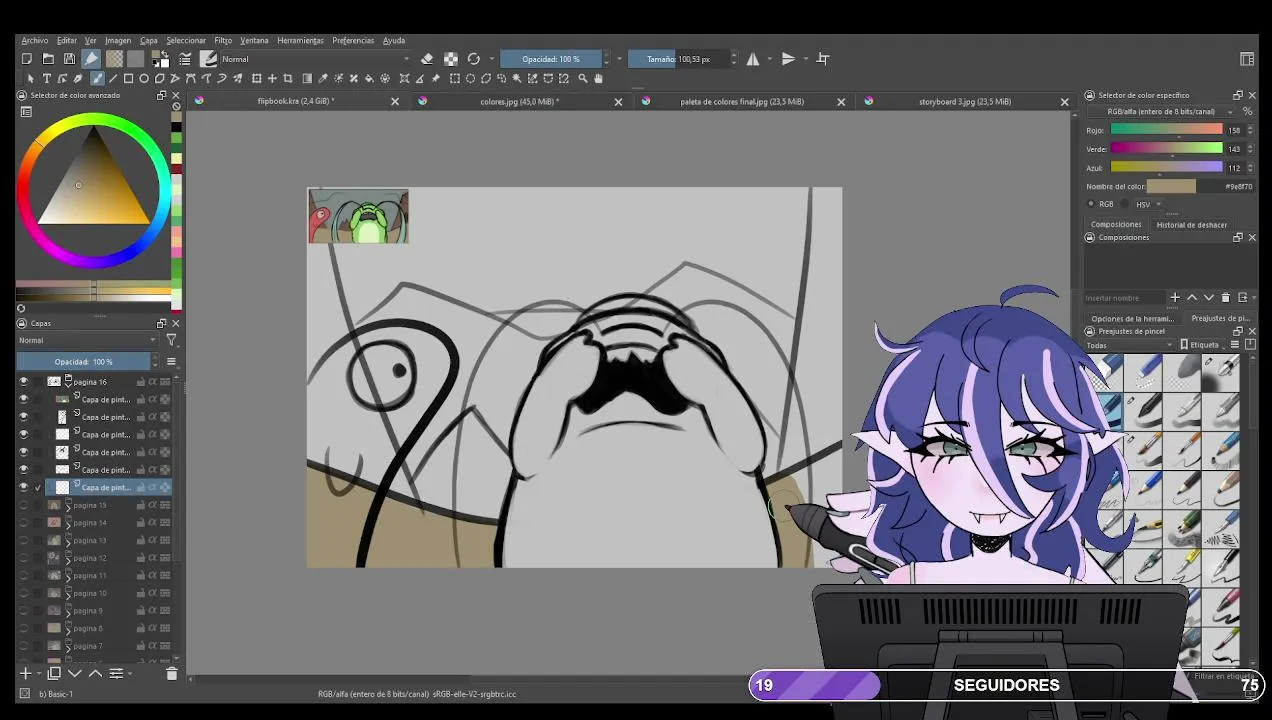Move layer down in Capas panel
The height and width of the screenshot is (720, 1272).
pos(74,674)
